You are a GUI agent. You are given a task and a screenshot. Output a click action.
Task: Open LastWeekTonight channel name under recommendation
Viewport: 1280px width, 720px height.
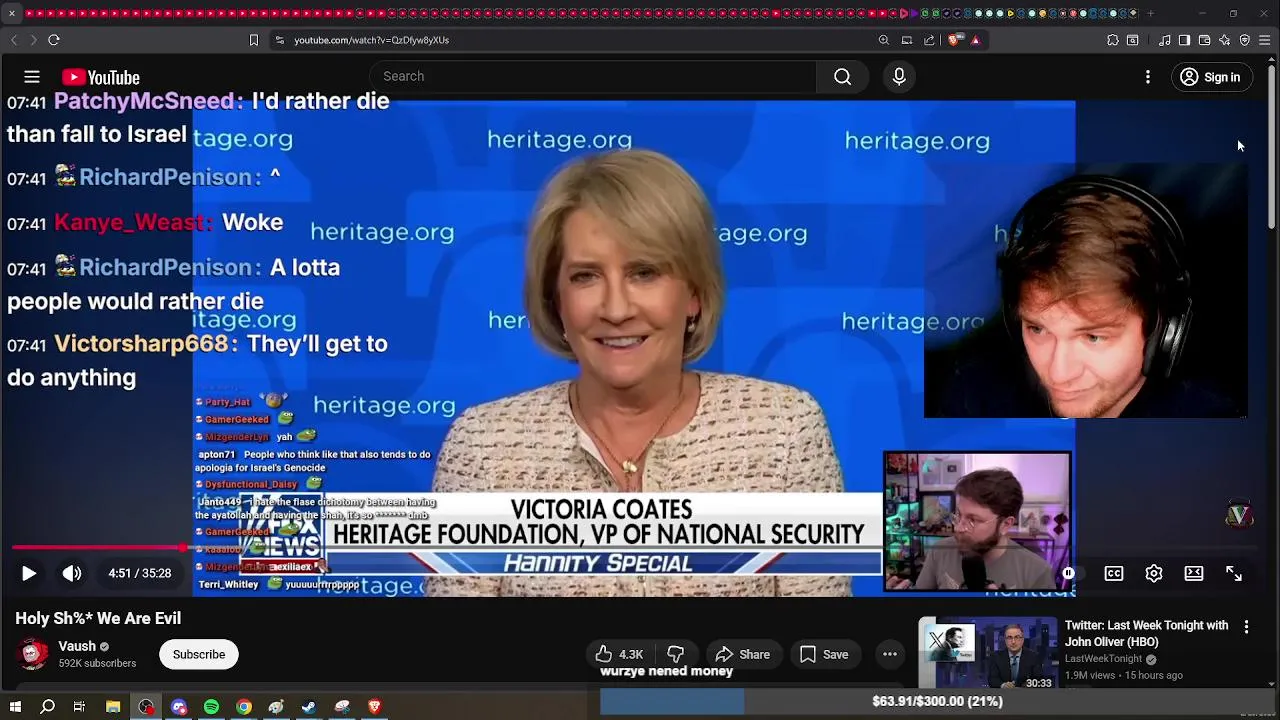pyautogui.click(x=1103, y=659)
